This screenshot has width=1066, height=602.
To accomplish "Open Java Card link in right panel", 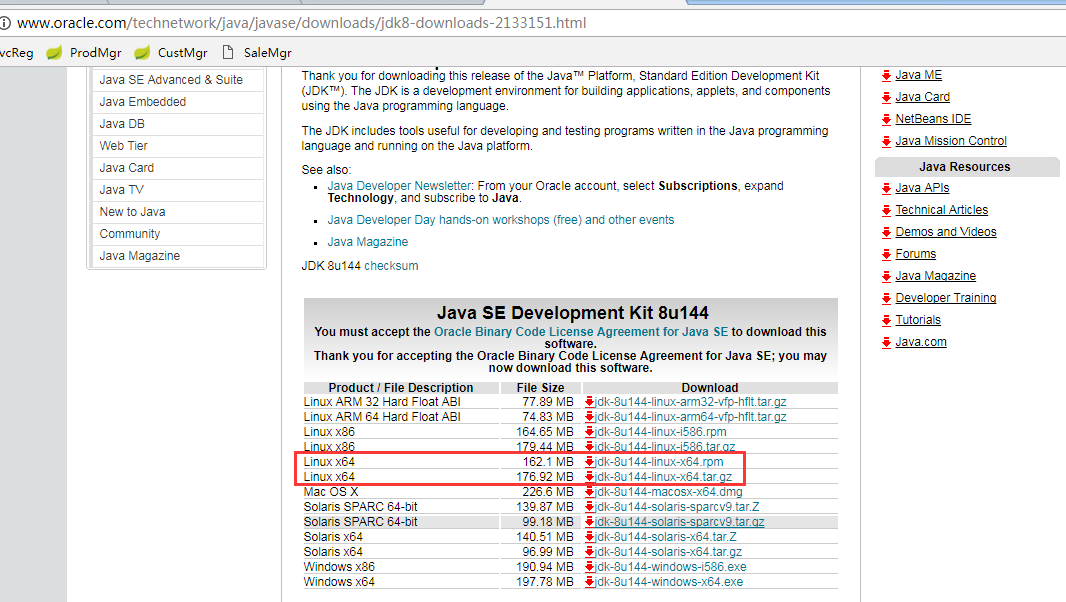I will point(923,97).
